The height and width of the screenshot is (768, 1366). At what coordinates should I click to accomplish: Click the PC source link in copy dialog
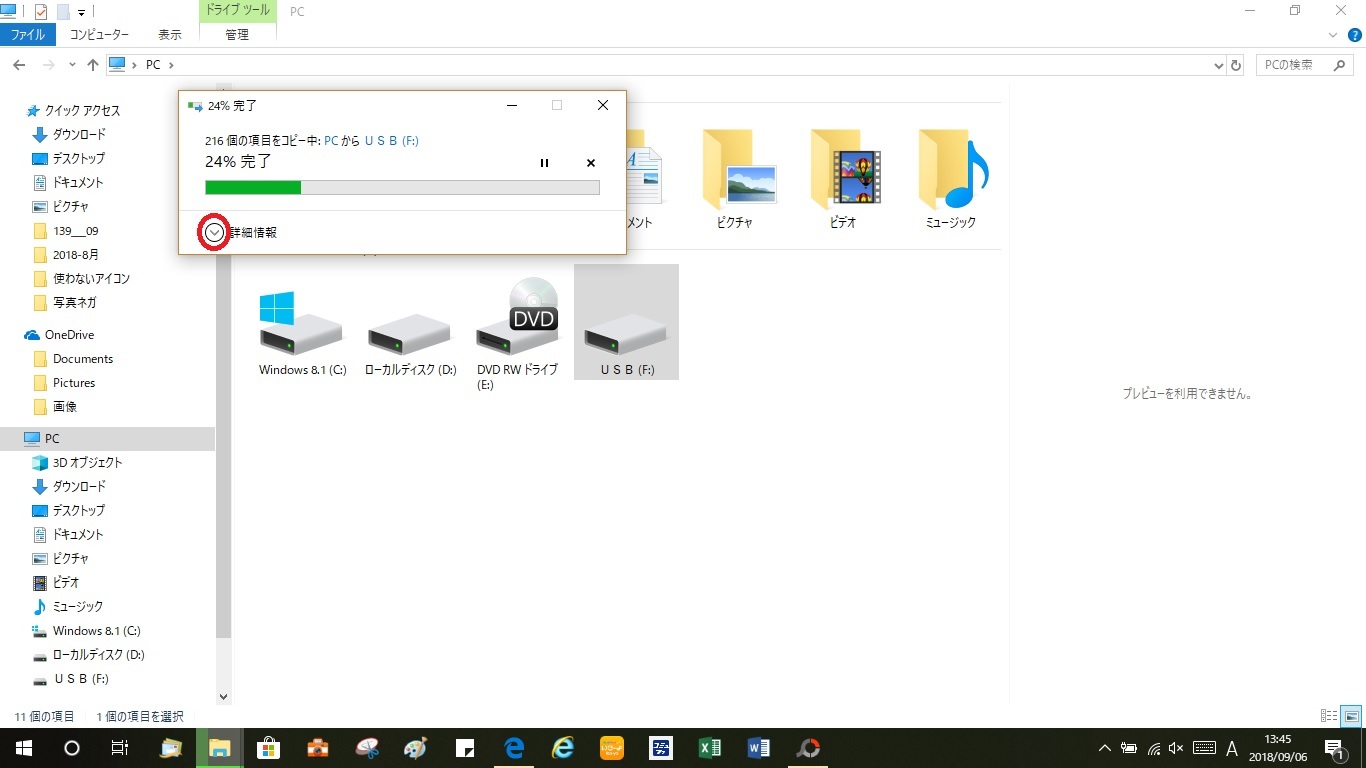coord(332,141)
